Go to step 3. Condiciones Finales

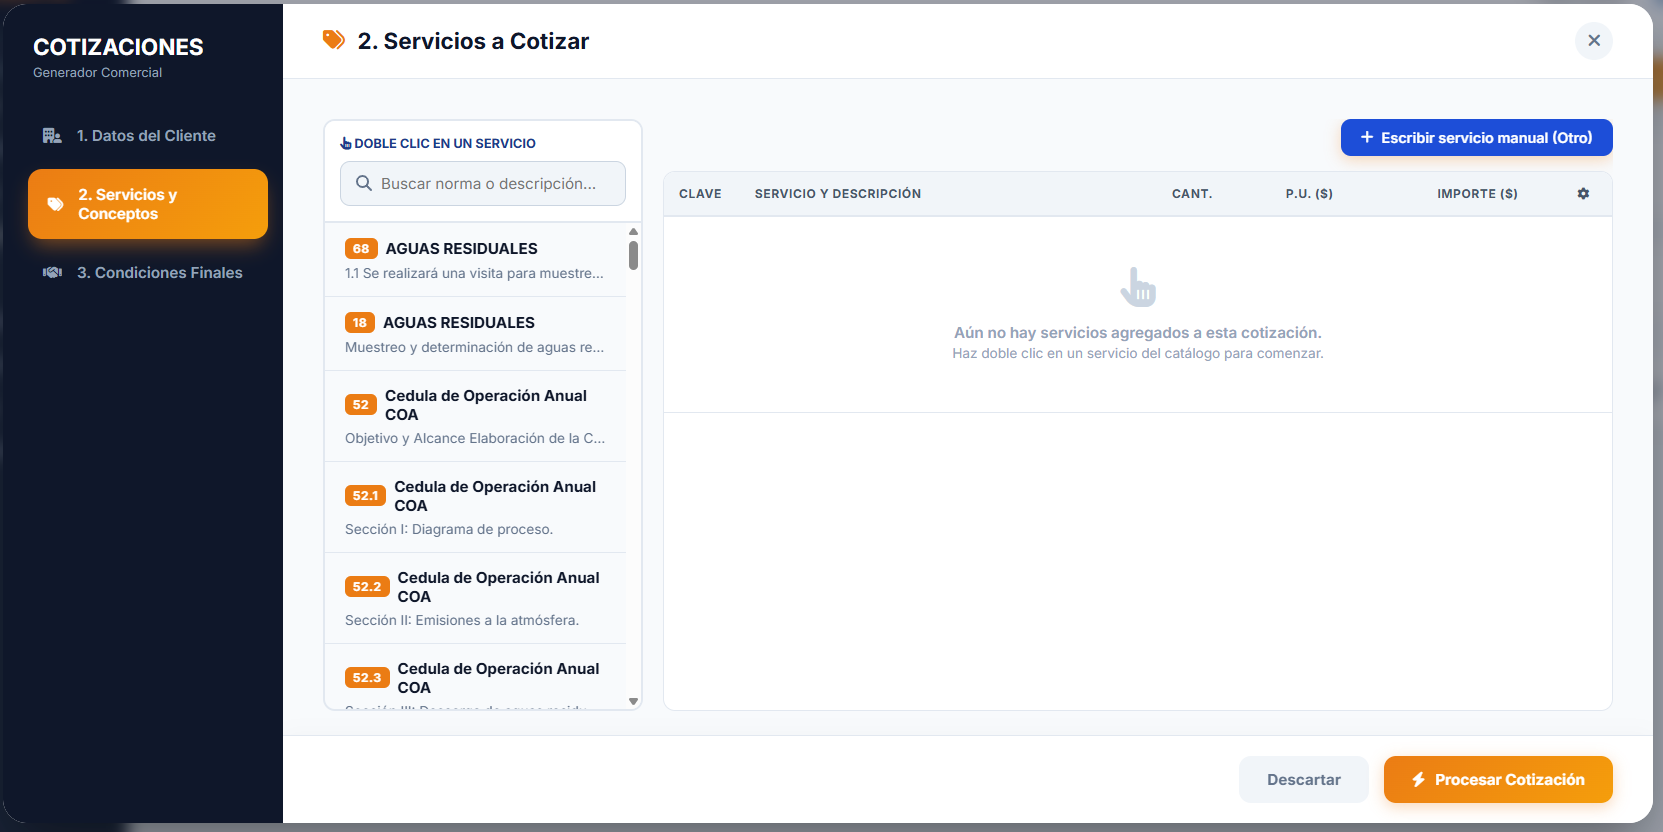(148, 273)
